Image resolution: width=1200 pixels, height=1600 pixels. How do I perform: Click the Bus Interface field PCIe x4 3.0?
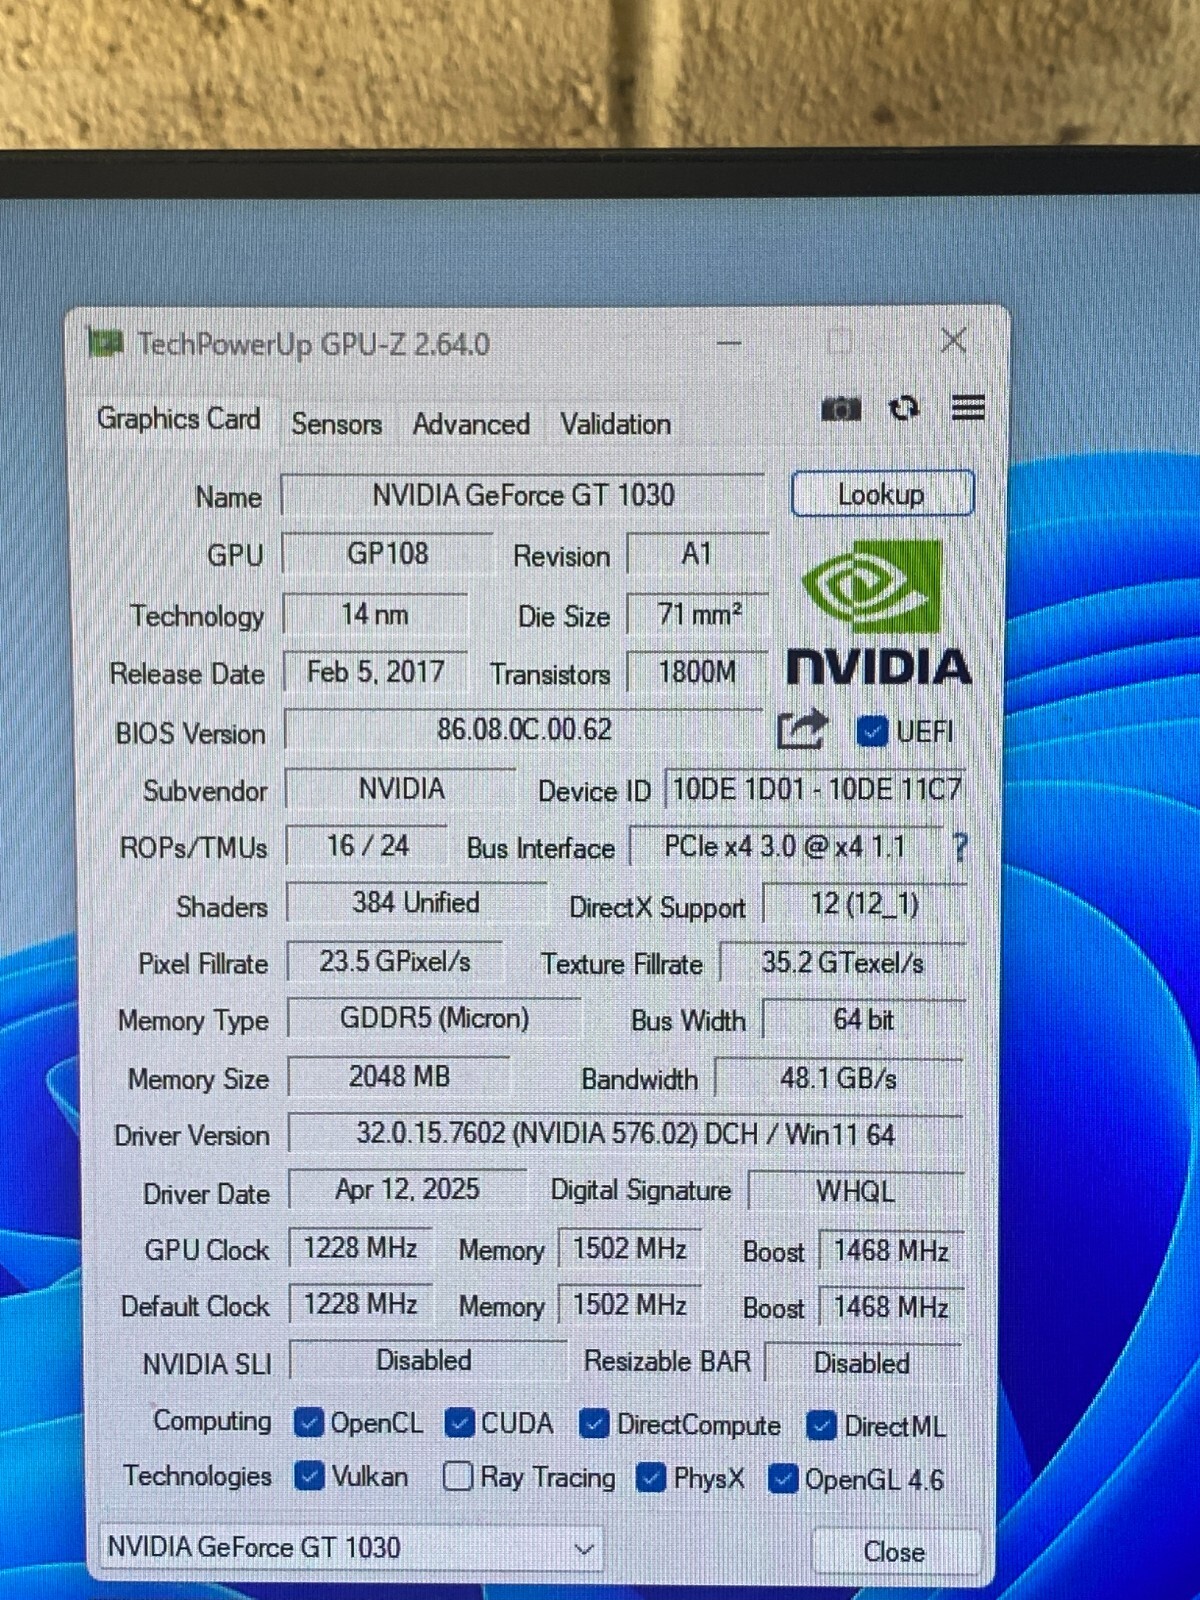[x=785, y=848]
